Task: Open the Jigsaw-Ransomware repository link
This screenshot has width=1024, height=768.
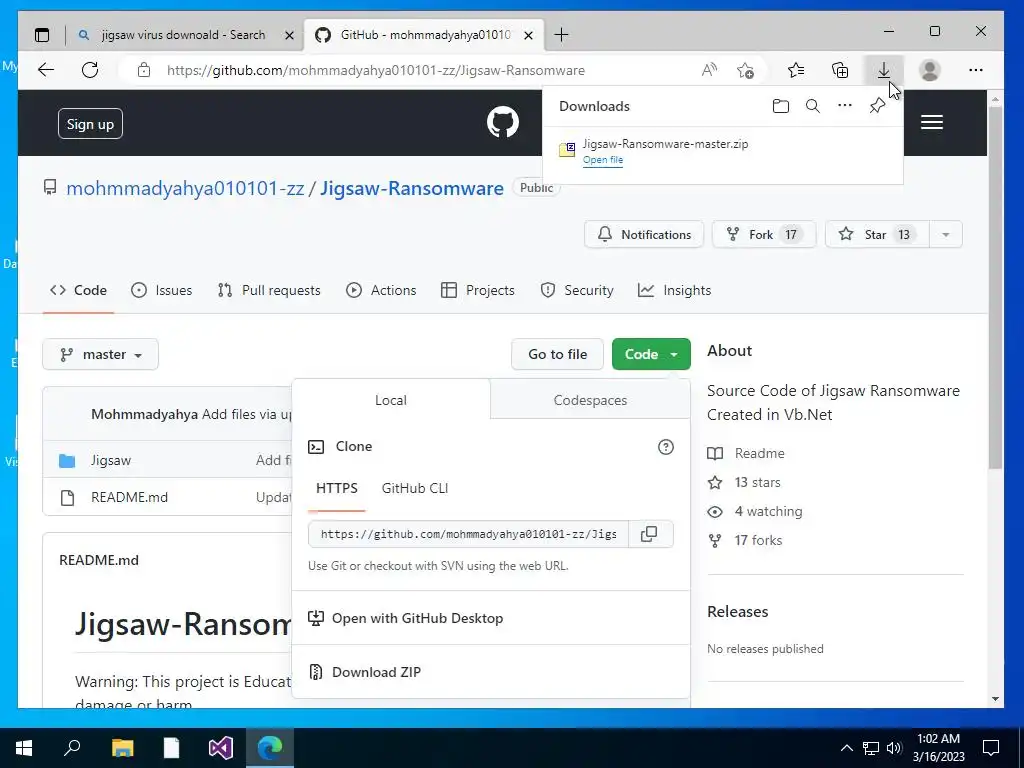Action: click(x=411, y=188)
